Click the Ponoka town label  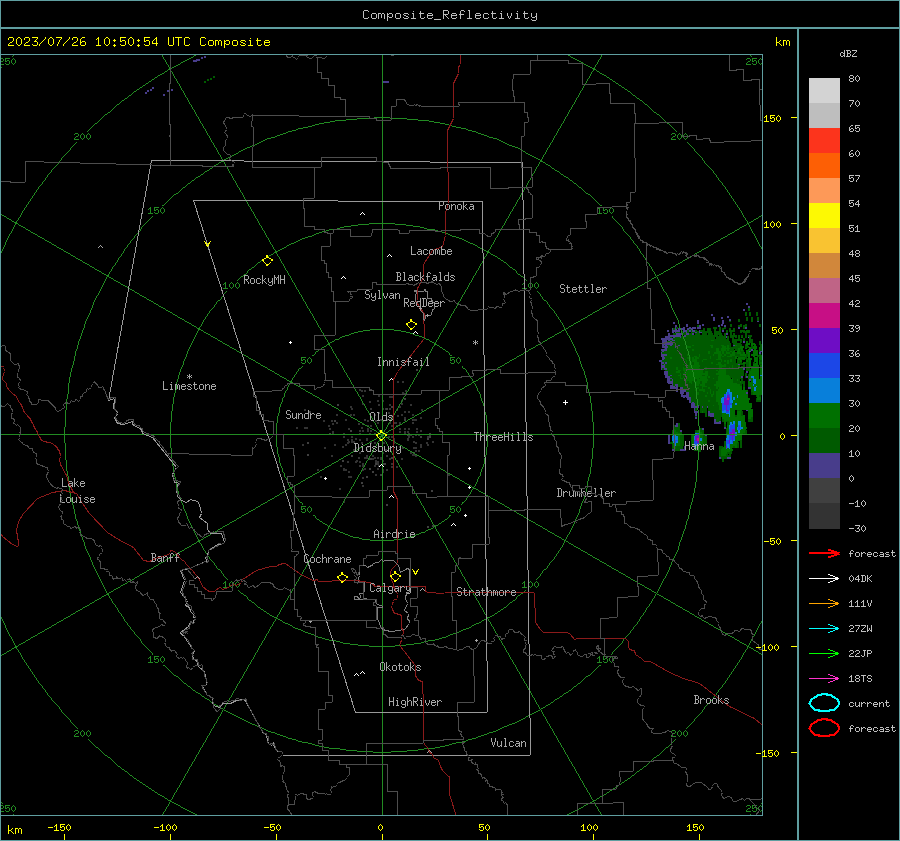pos(456,206)
